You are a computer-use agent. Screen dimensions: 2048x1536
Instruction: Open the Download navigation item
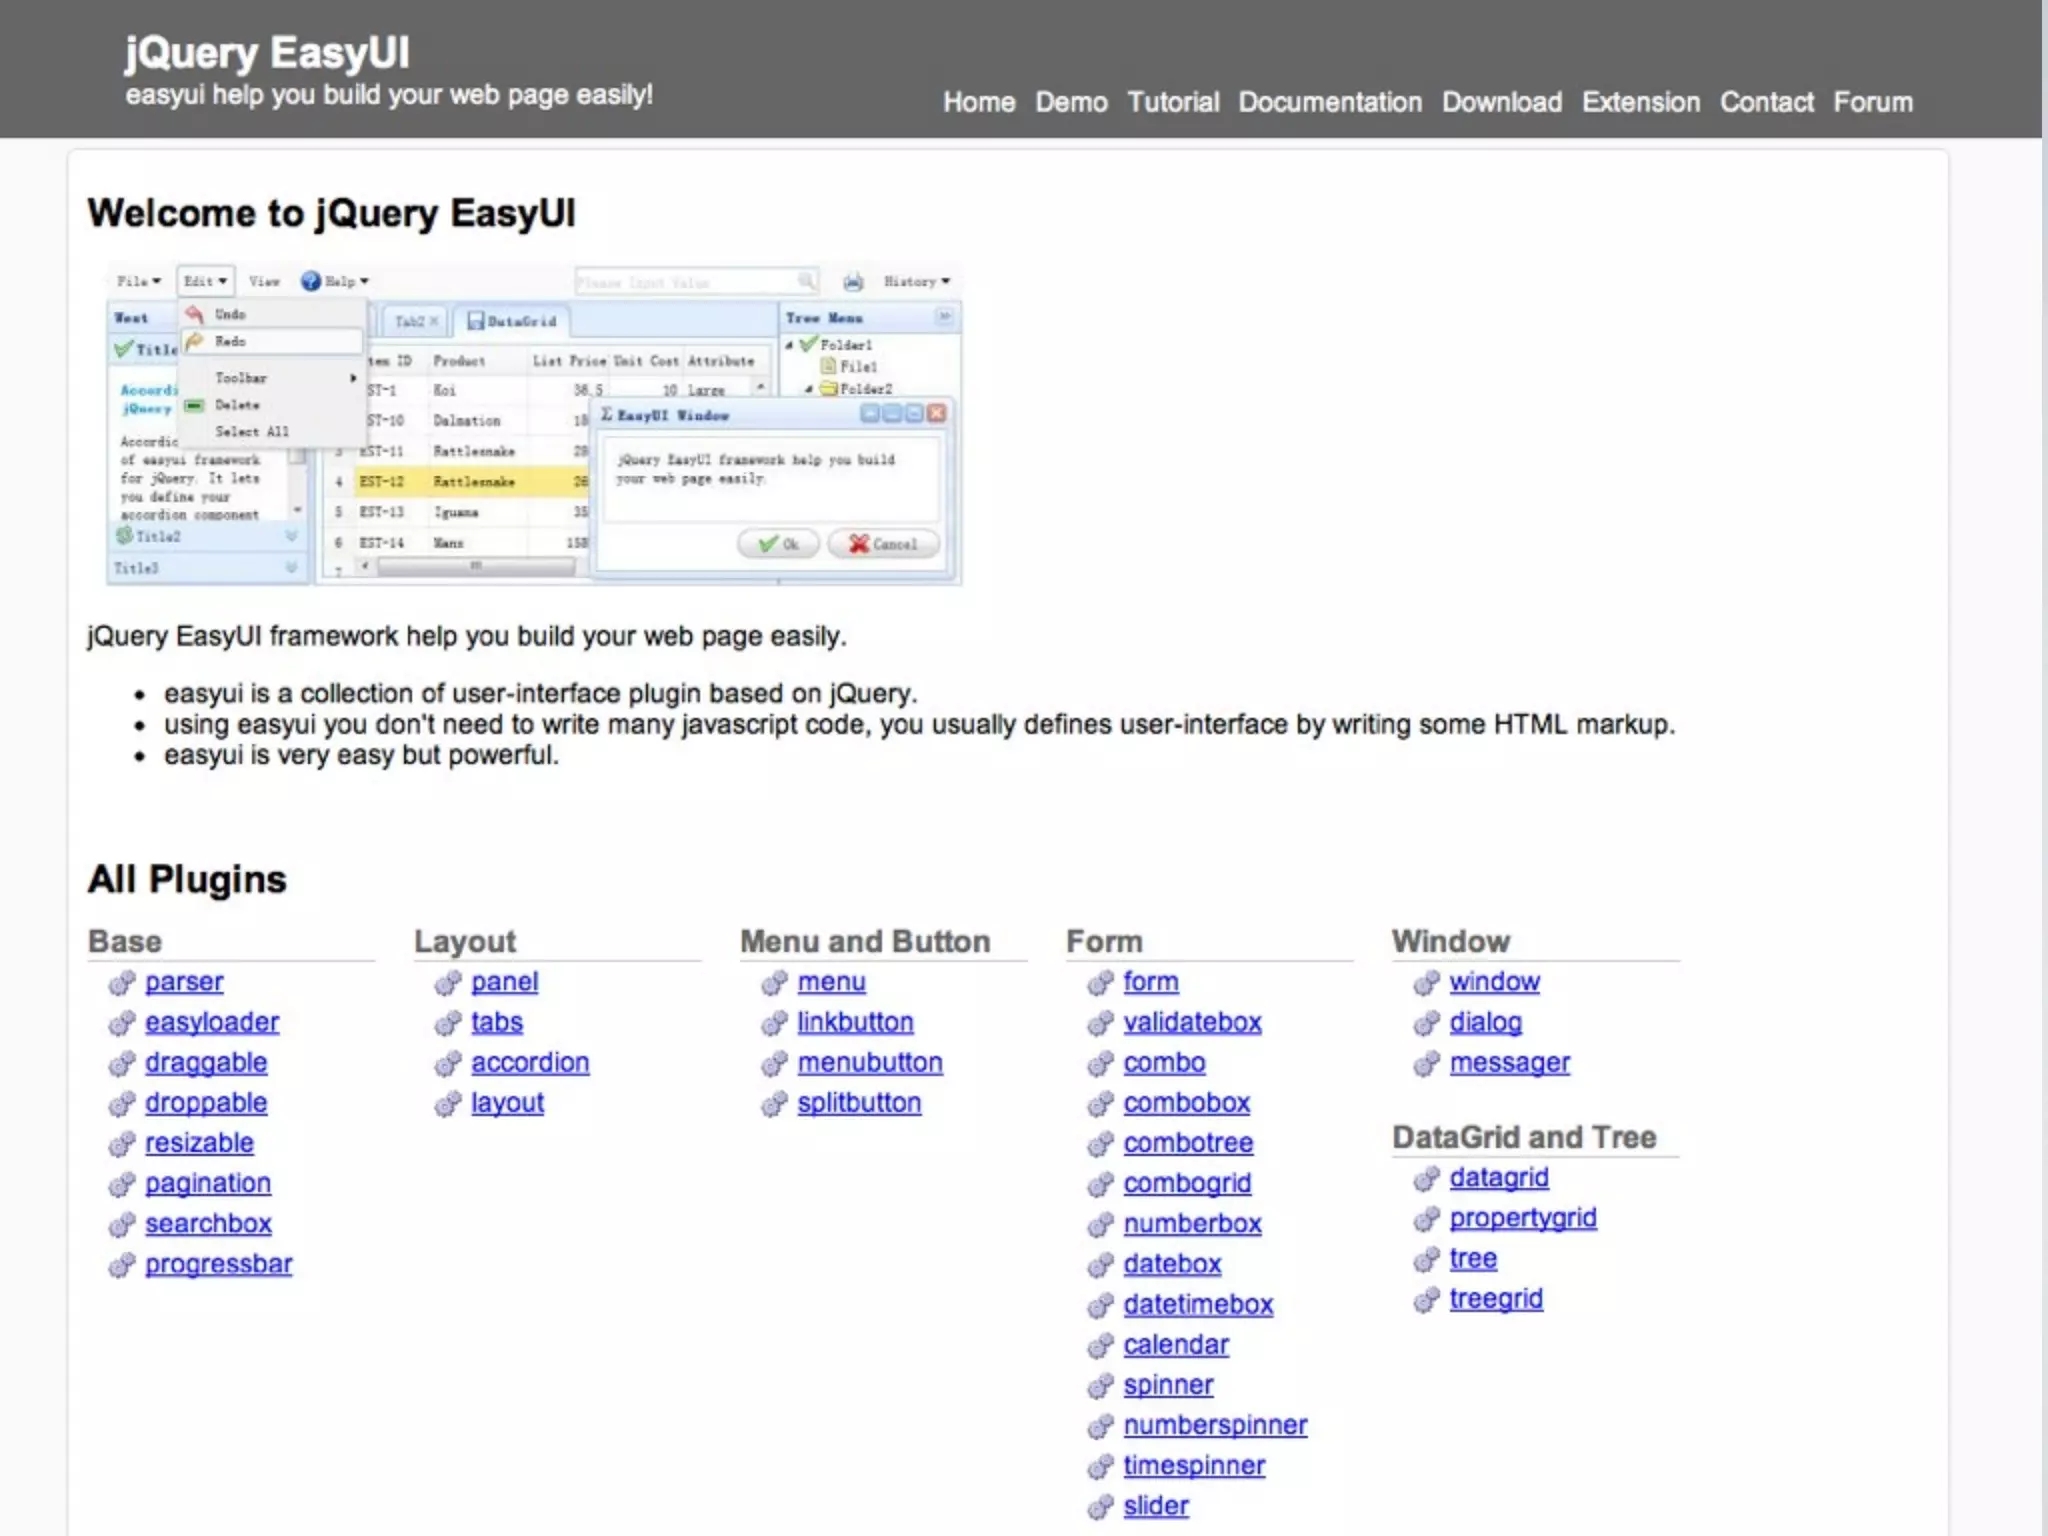click(1501, 102)
